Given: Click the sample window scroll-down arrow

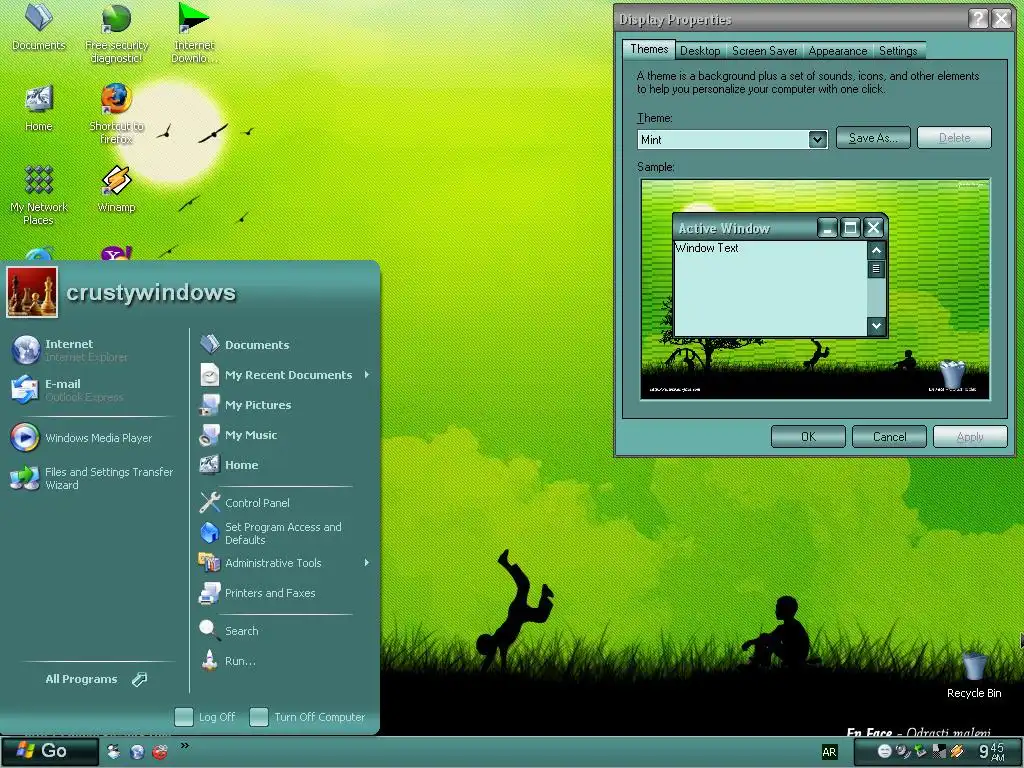Looking at the screenshot, I should [876, 325].
